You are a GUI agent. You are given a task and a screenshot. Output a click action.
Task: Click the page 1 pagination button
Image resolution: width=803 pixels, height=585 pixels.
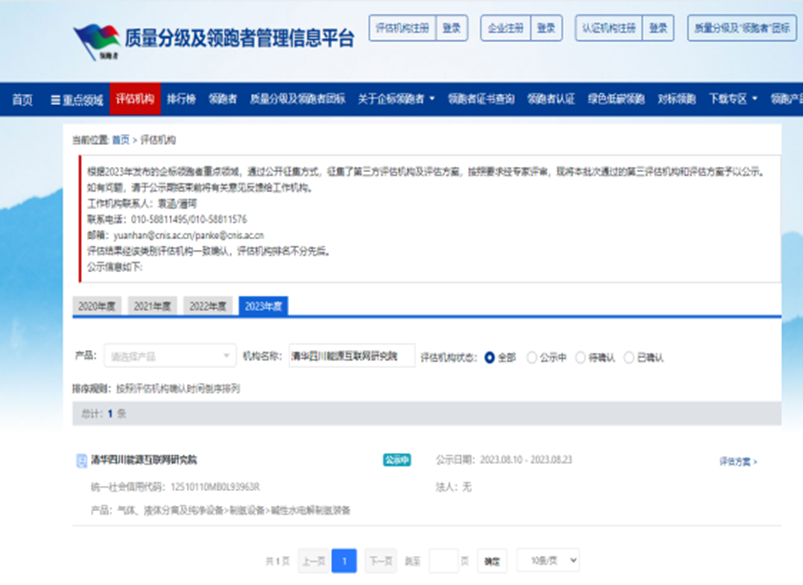tap(344, 561)
